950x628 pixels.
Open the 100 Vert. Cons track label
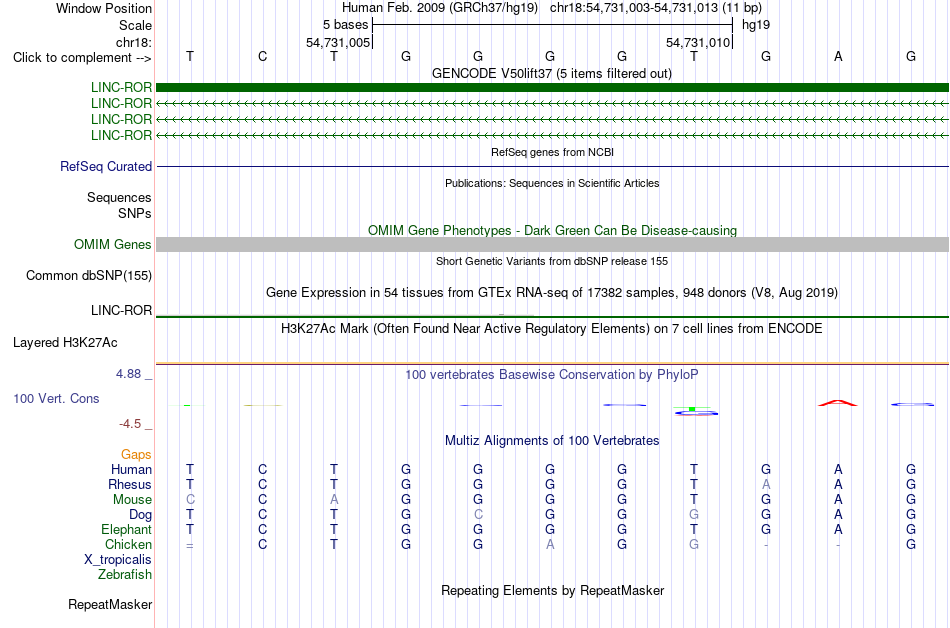(x=56, y=398)
